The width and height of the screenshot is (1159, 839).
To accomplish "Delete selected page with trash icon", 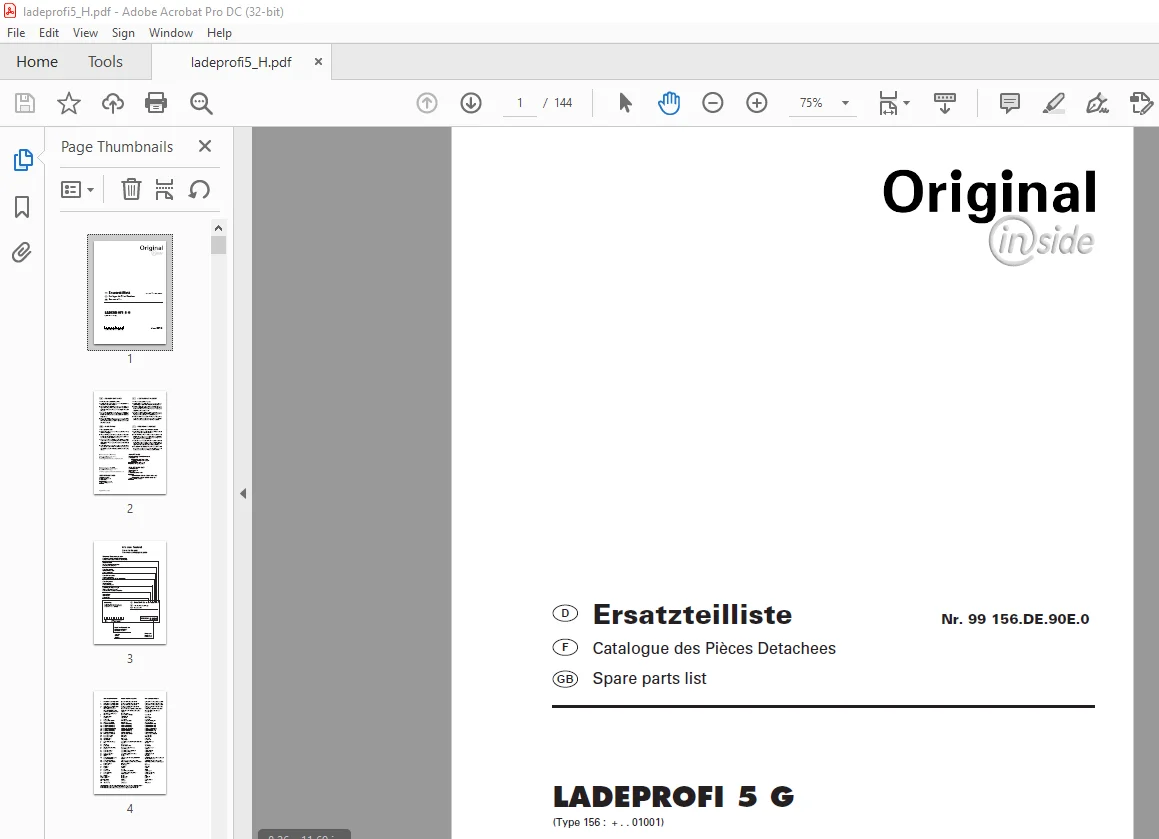I will click(131, 189).
